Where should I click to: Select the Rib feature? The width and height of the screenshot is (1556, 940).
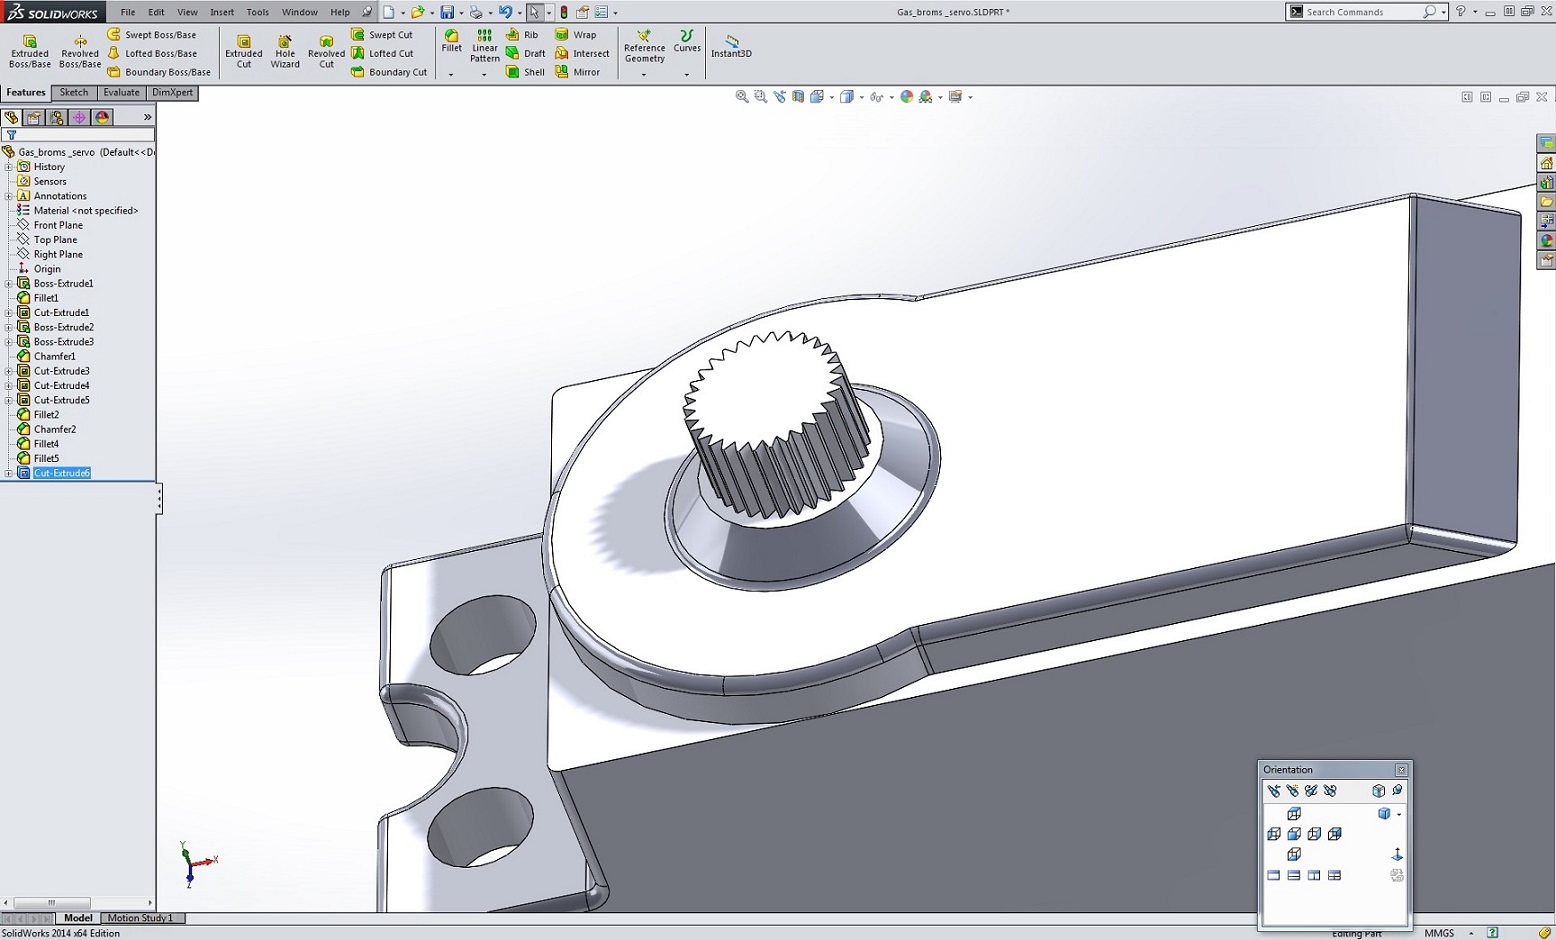click(522, 35)
